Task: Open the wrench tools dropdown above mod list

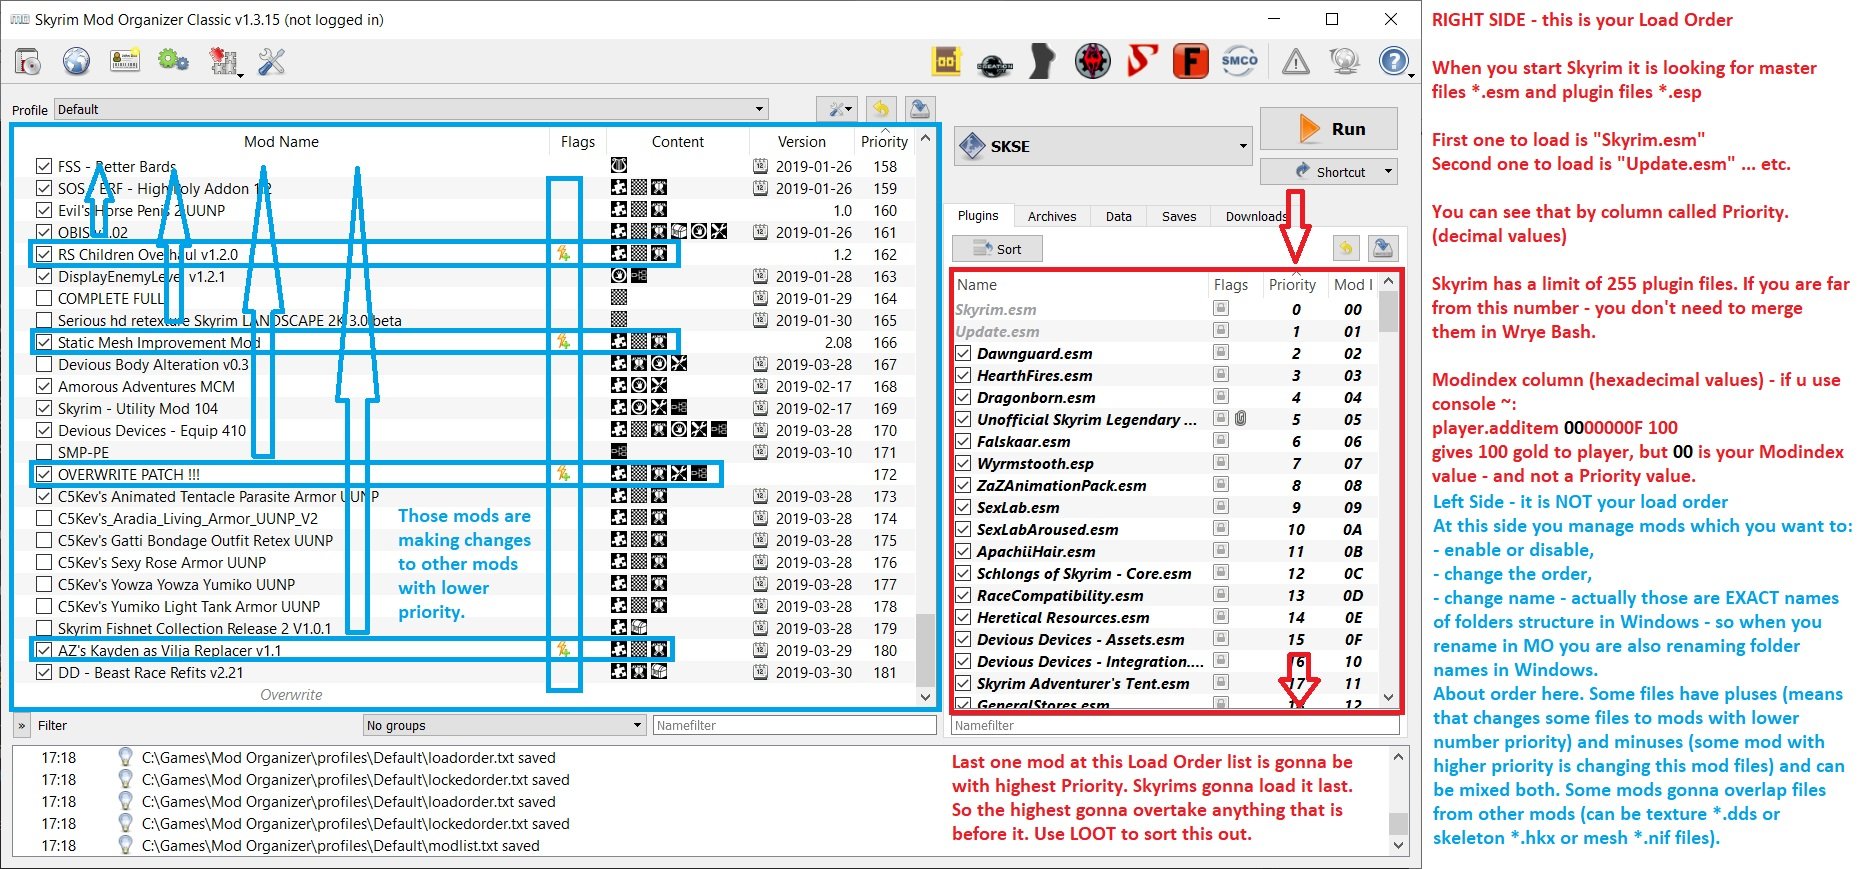Action: [x=836, y=109]
